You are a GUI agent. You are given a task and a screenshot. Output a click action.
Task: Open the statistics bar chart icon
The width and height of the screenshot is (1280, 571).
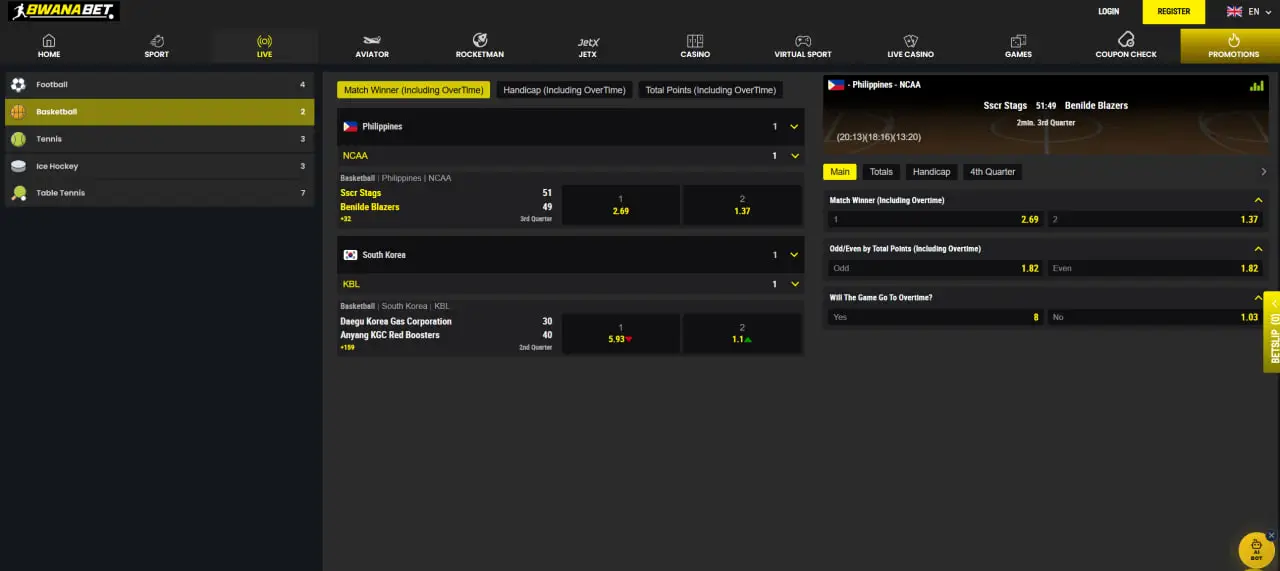(1256, 86)
